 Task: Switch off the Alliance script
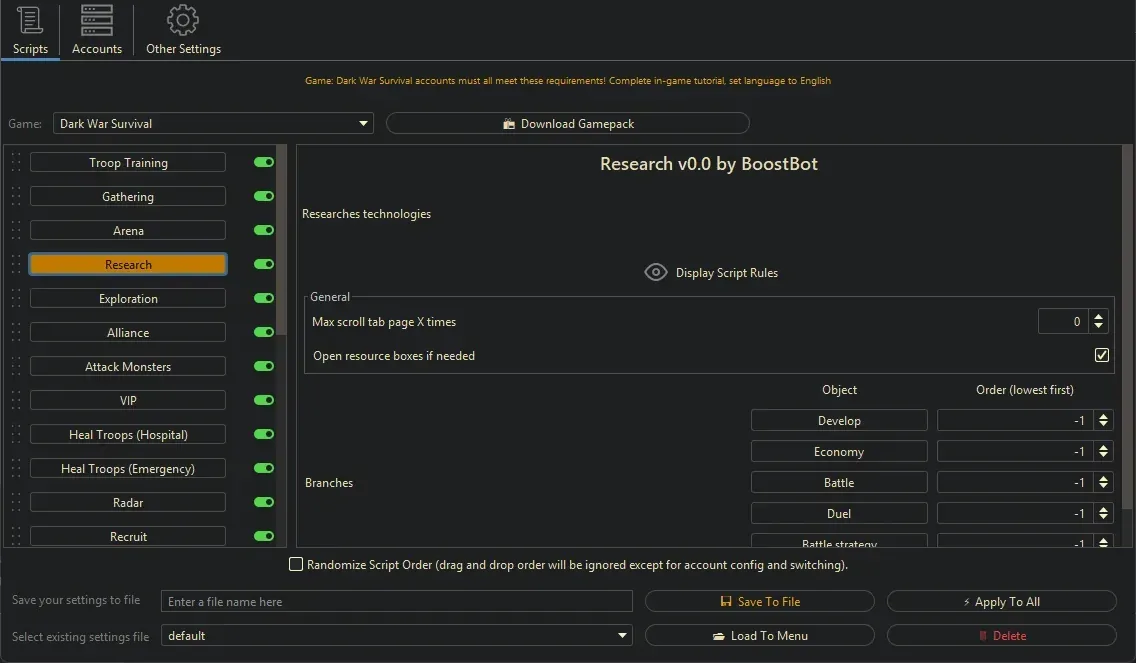pyautogui.click(x=264, y=333)
